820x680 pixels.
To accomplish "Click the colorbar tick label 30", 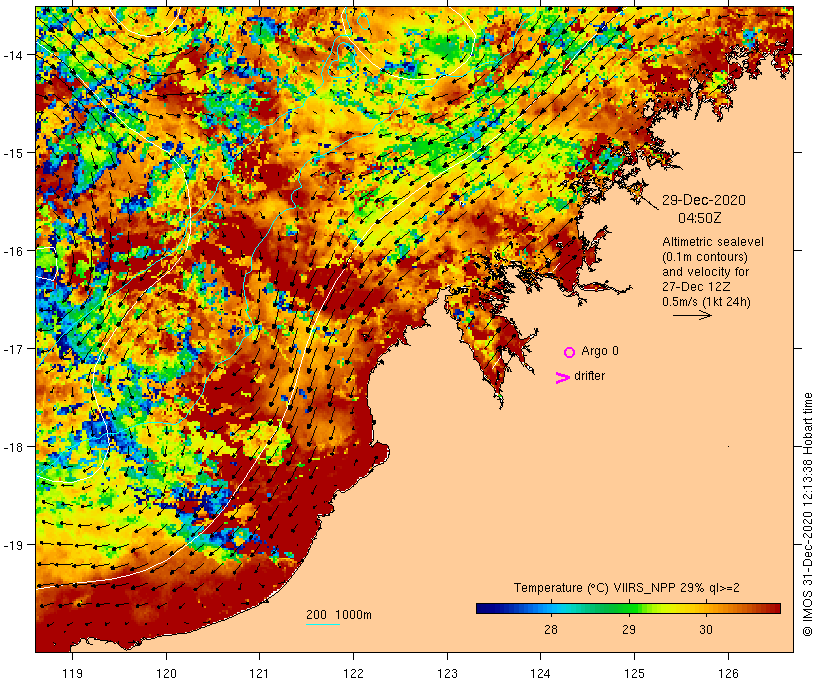I will pyautogui.click(x=706, y=629).
